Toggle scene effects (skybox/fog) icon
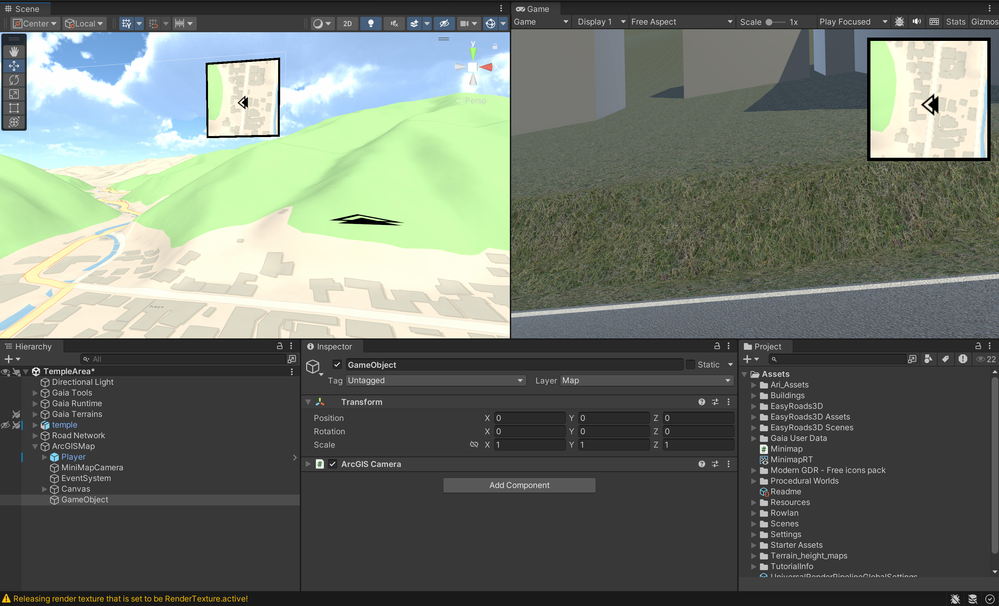The height and width of the screenshot is (606, 999). click(414, 24)
